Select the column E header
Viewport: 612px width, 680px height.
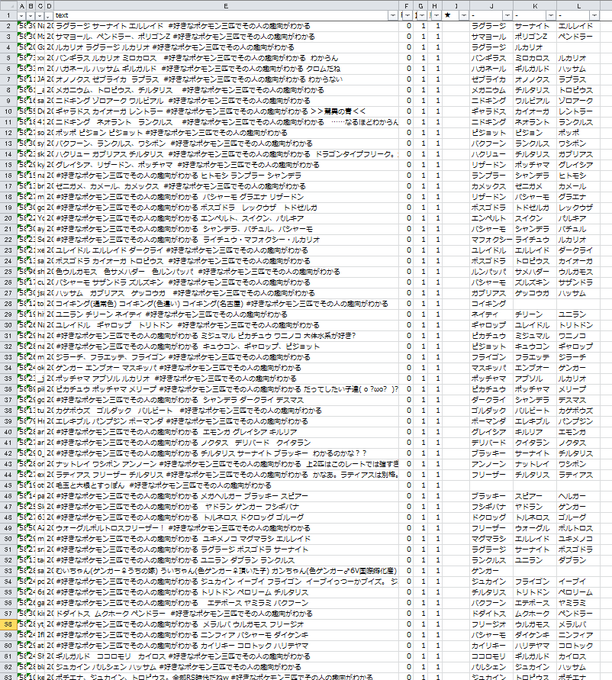pyautogui.click(x=226, y=6)
